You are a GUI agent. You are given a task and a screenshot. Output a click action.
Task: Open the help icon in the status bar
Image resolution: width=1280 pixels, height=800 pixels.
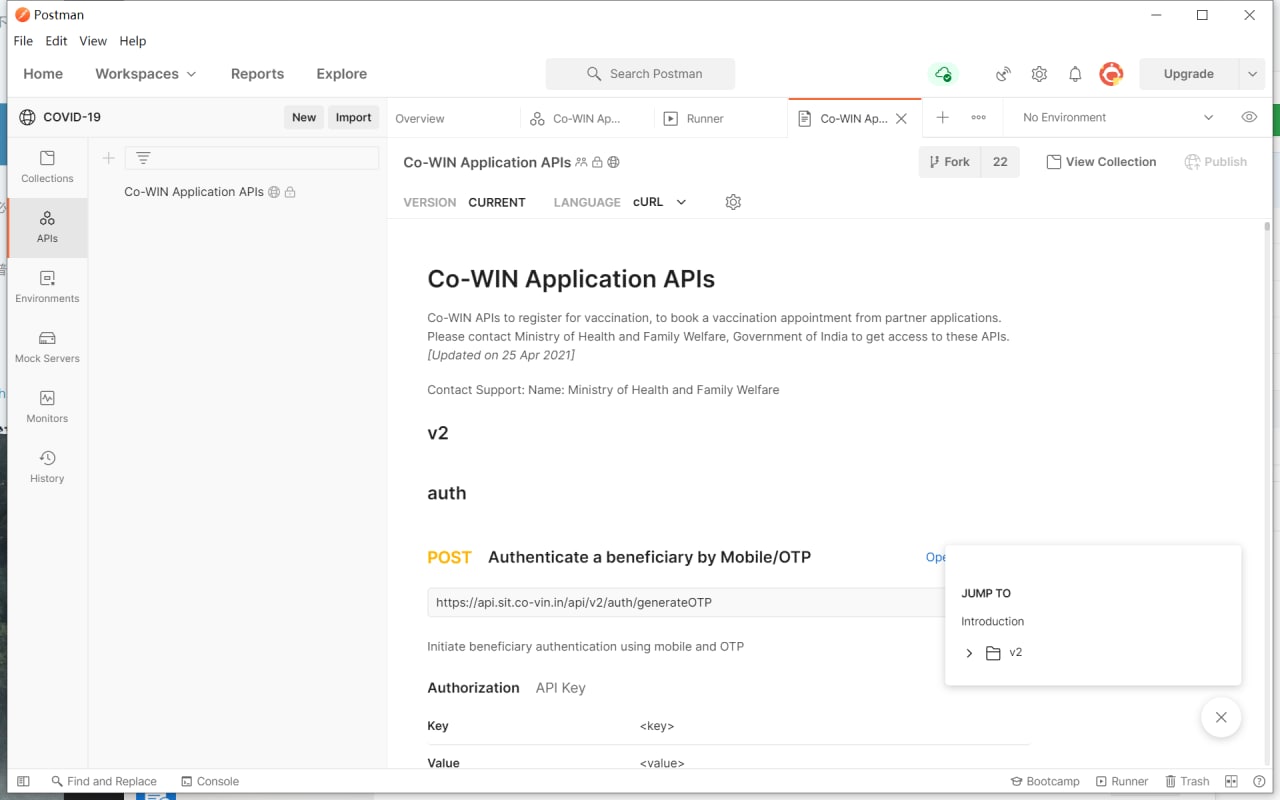[1259, 782]
